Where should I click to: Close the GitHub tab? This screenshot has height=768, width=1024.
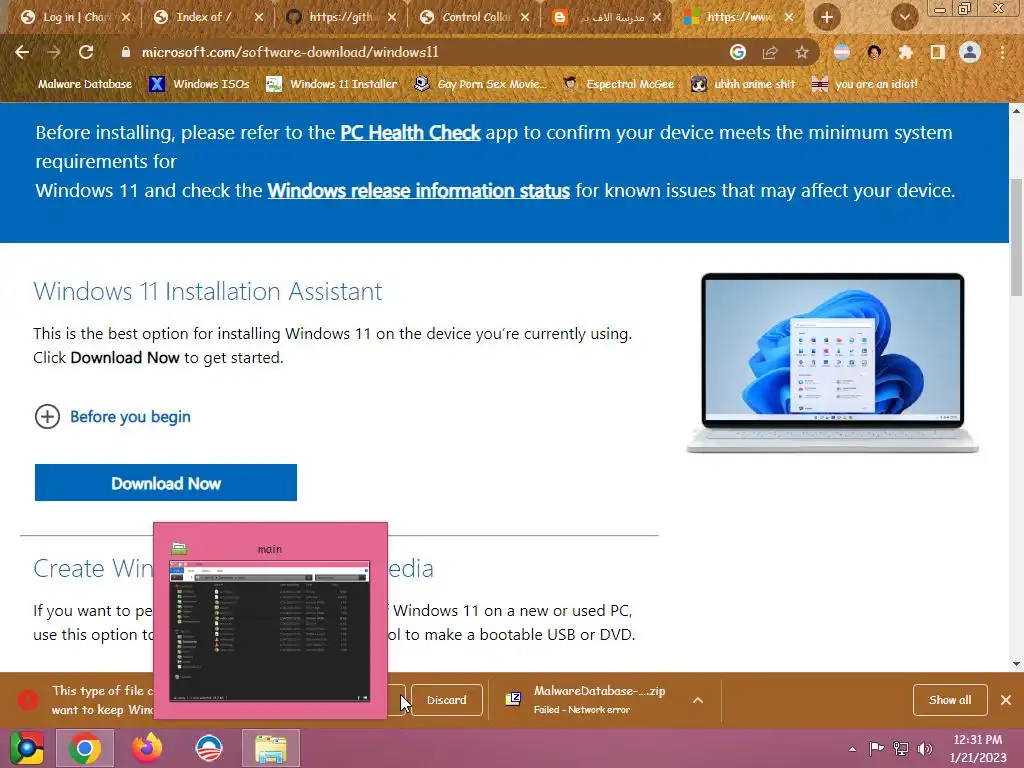click(x=392, y=17)
